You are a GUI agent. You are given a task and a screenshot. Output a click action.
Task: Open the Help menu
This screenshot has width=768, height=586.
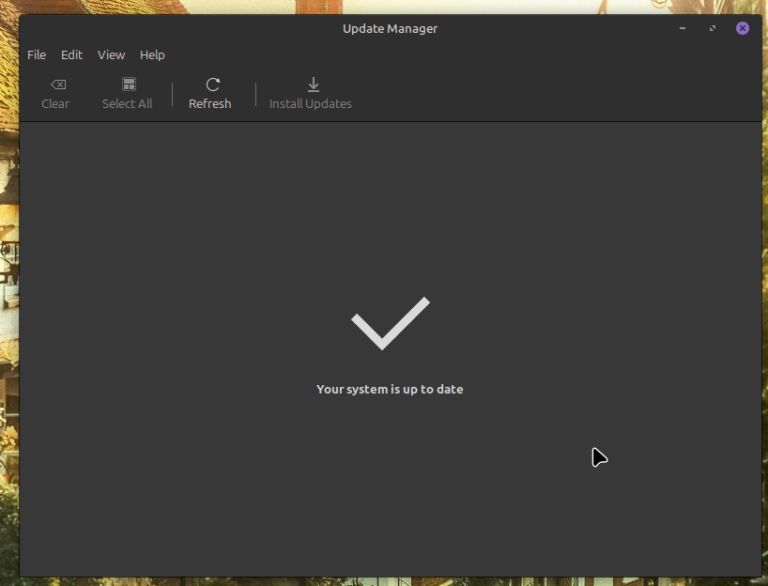click(152, 55)
